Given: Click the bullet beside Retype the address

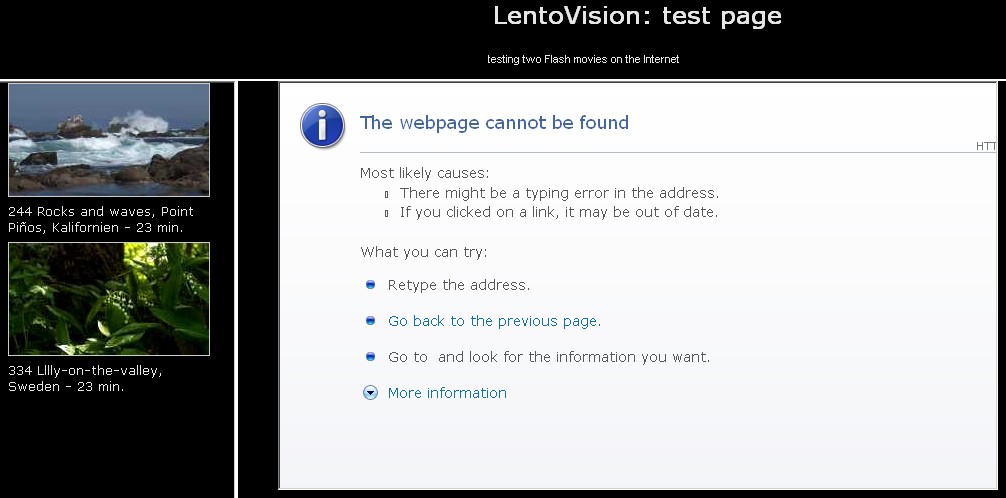Looking at the screenshot, I should coord(370,285).
